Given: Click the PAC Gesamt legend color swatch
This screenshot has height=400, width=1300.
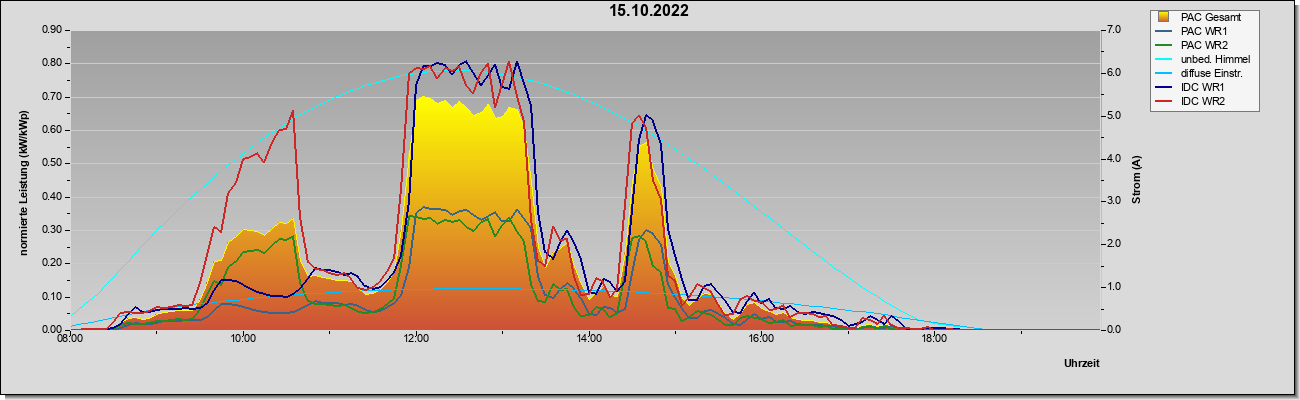Looking at the screenshot, I should click(1164, 17).
